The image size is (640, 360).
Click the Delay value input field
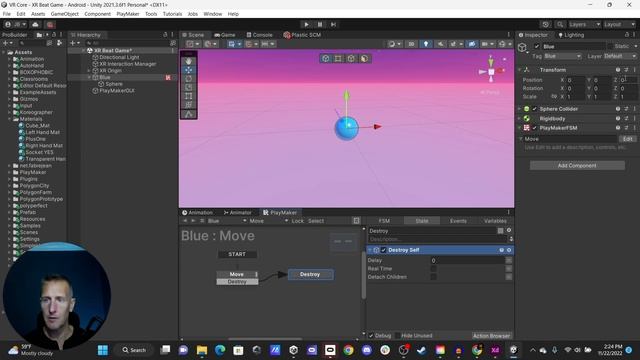[x=467, y=260]
